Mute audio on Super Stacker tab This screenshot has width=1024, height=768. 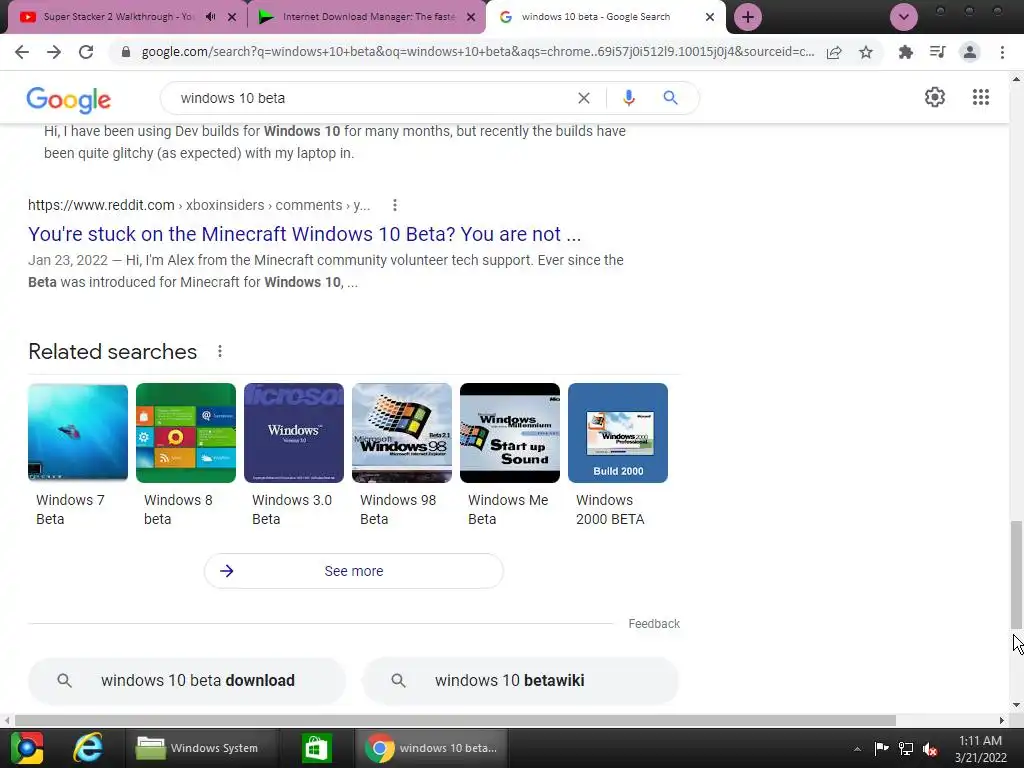tap(210, 17)
